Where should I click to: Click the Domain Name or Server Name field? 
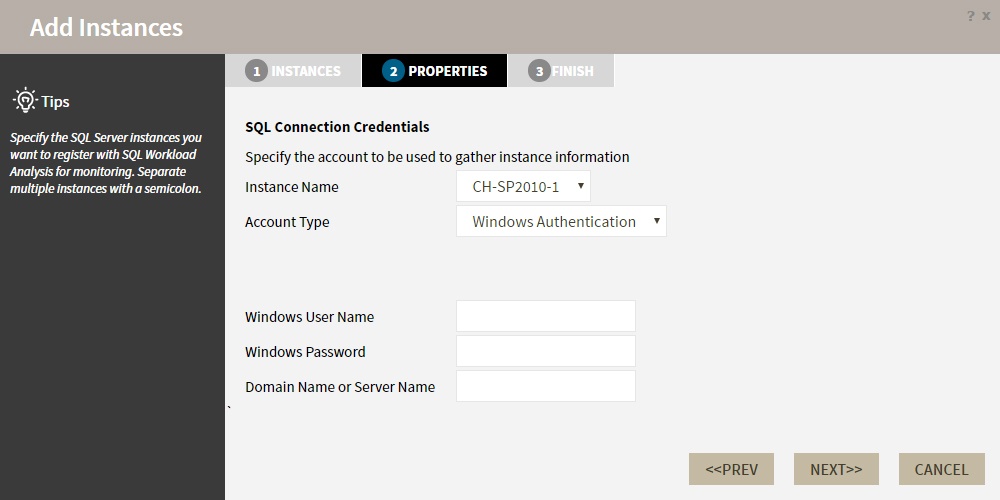[x=546, y=386]
